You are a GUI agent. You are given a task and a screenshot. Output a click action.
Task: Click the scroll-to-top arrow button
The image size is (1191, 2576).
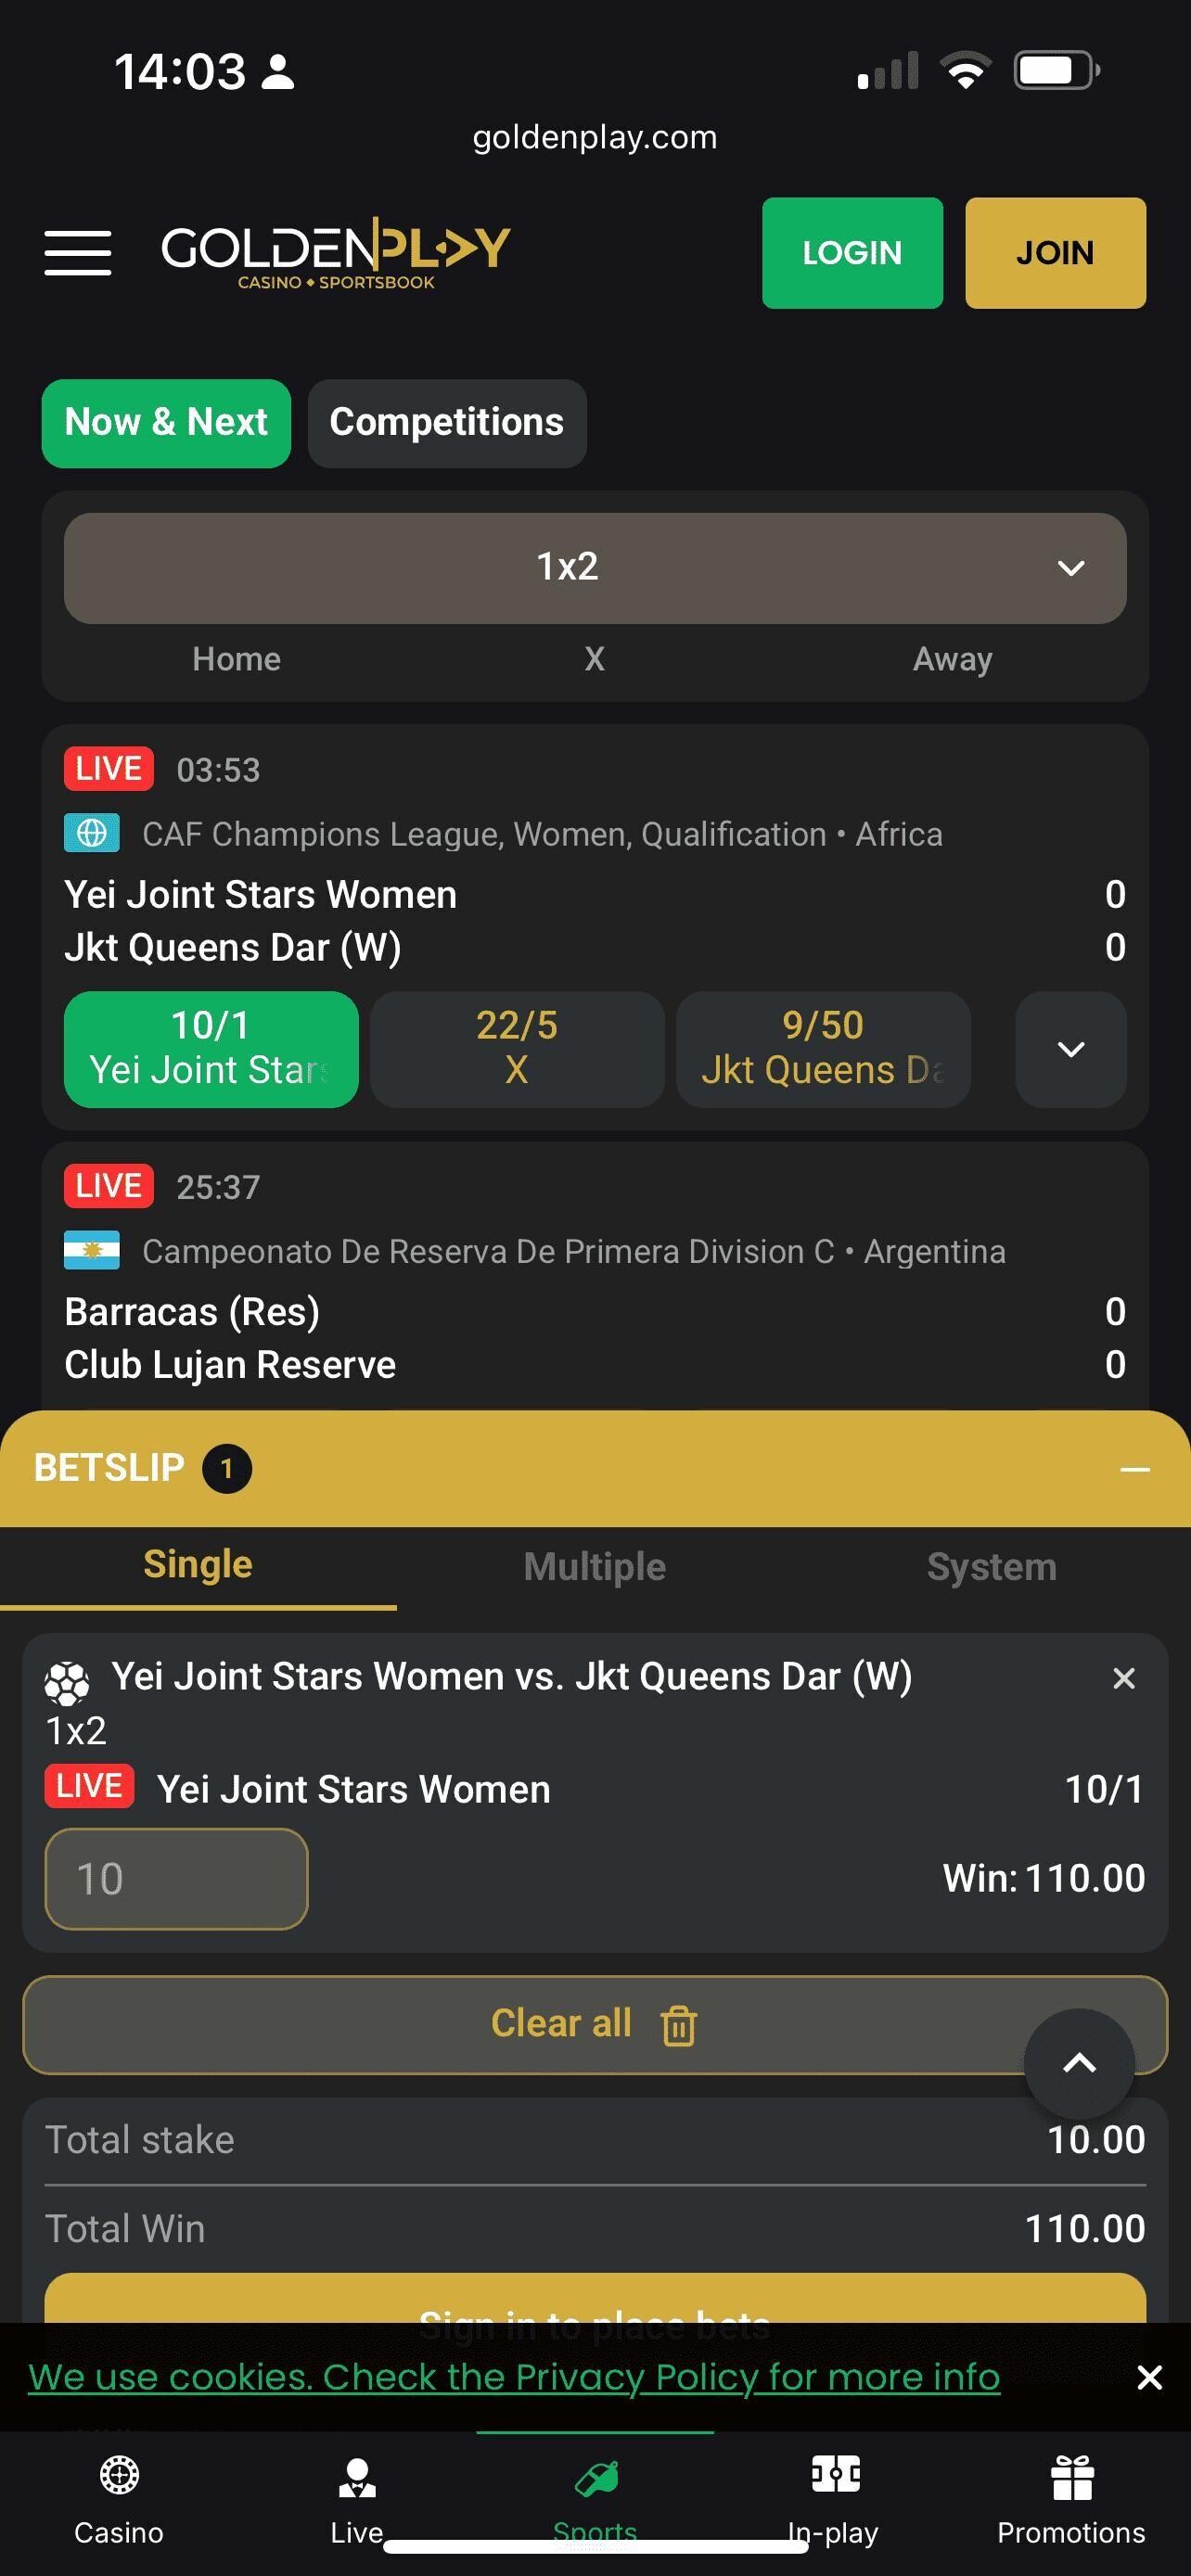(1079, 2063)
